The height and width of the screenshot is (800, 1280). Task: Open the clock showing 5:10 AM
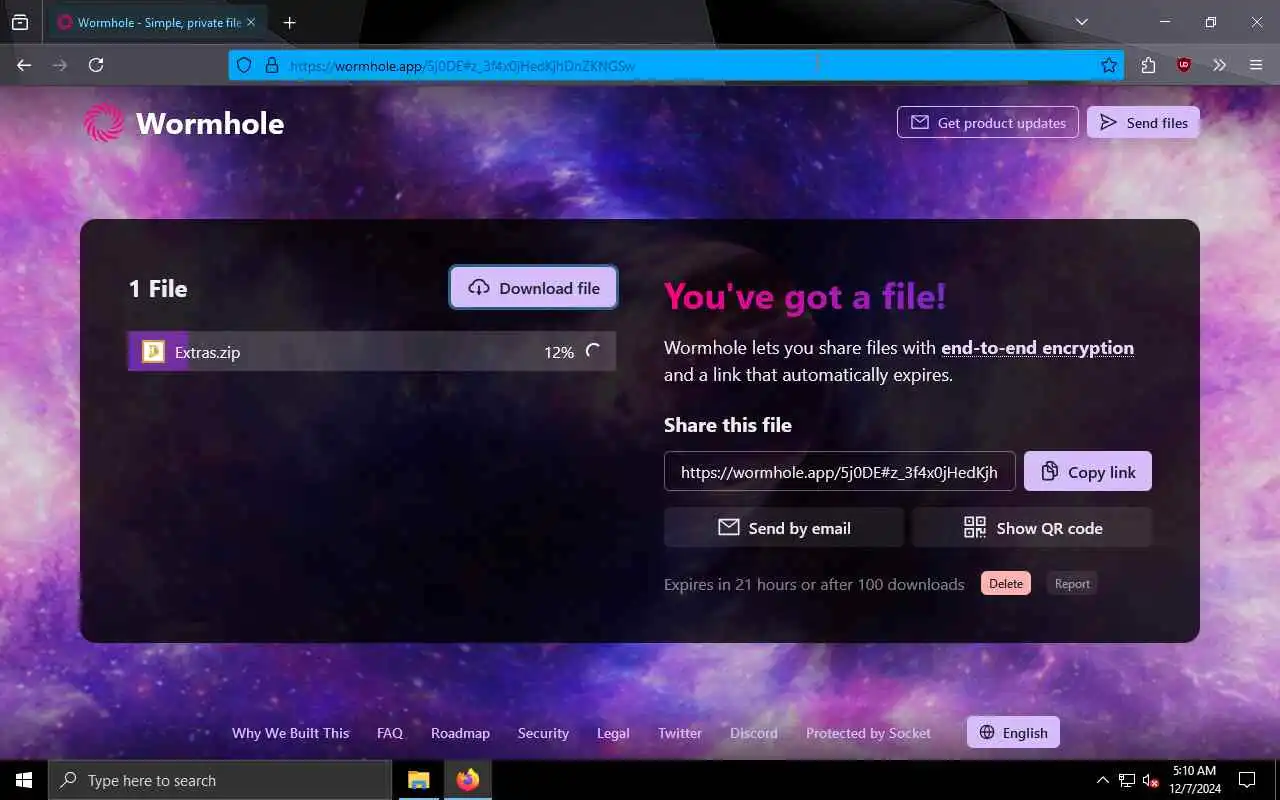pos(1194,780)
